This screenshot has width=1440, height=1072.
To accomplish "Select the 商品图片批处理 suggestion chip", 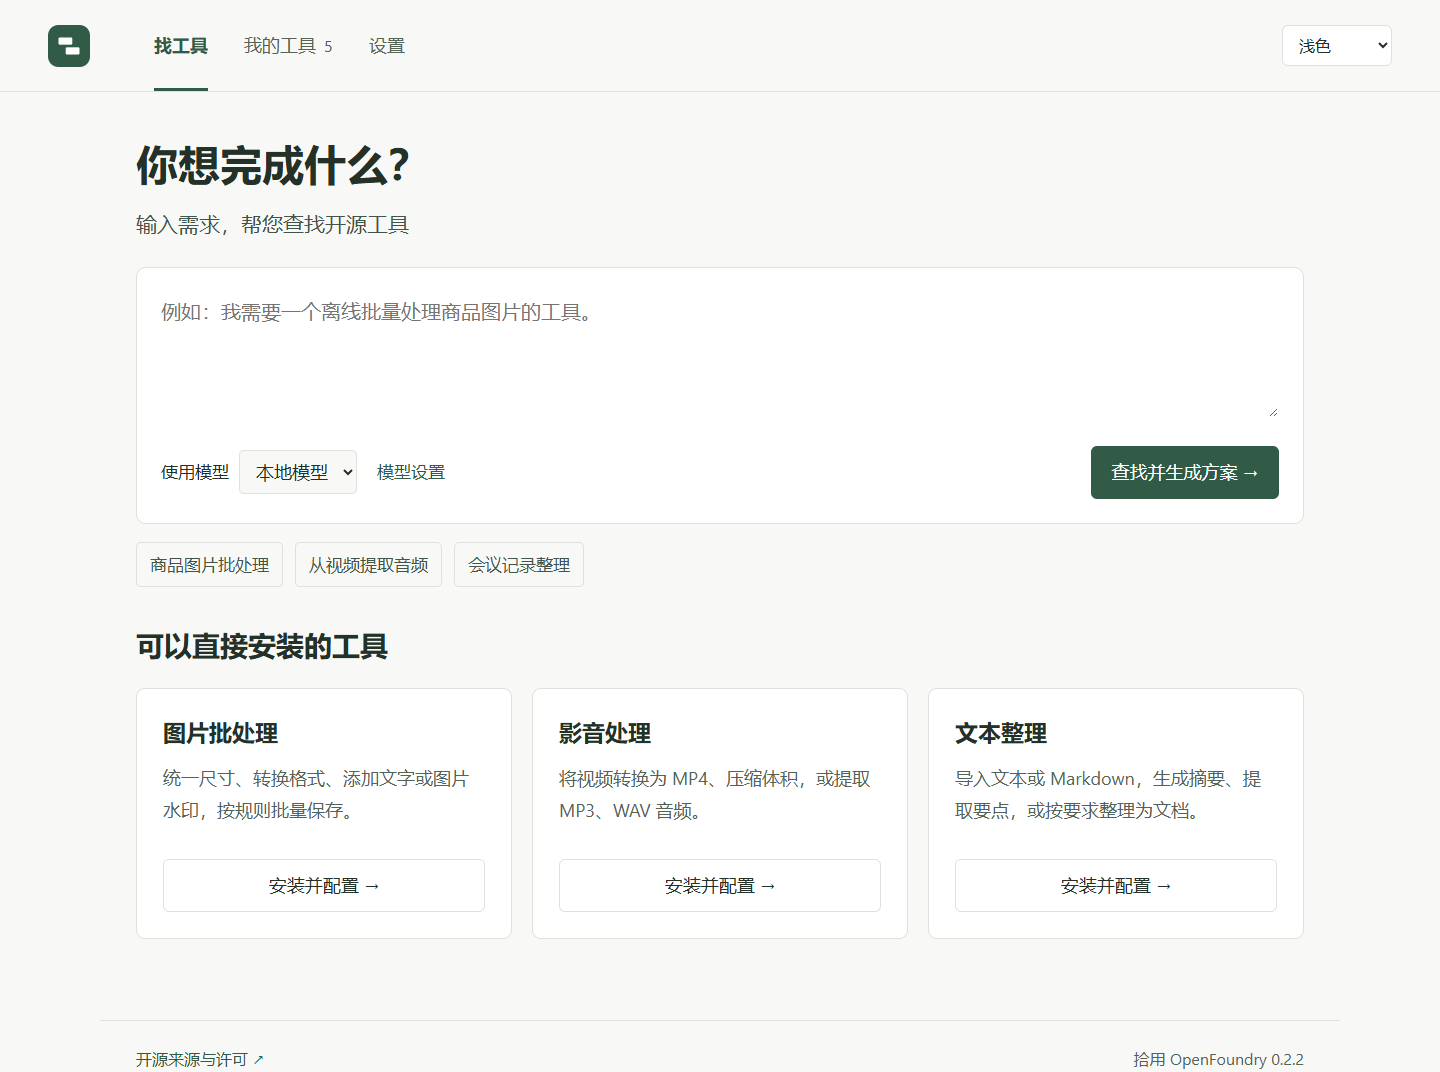I will [x=210, y=565].
